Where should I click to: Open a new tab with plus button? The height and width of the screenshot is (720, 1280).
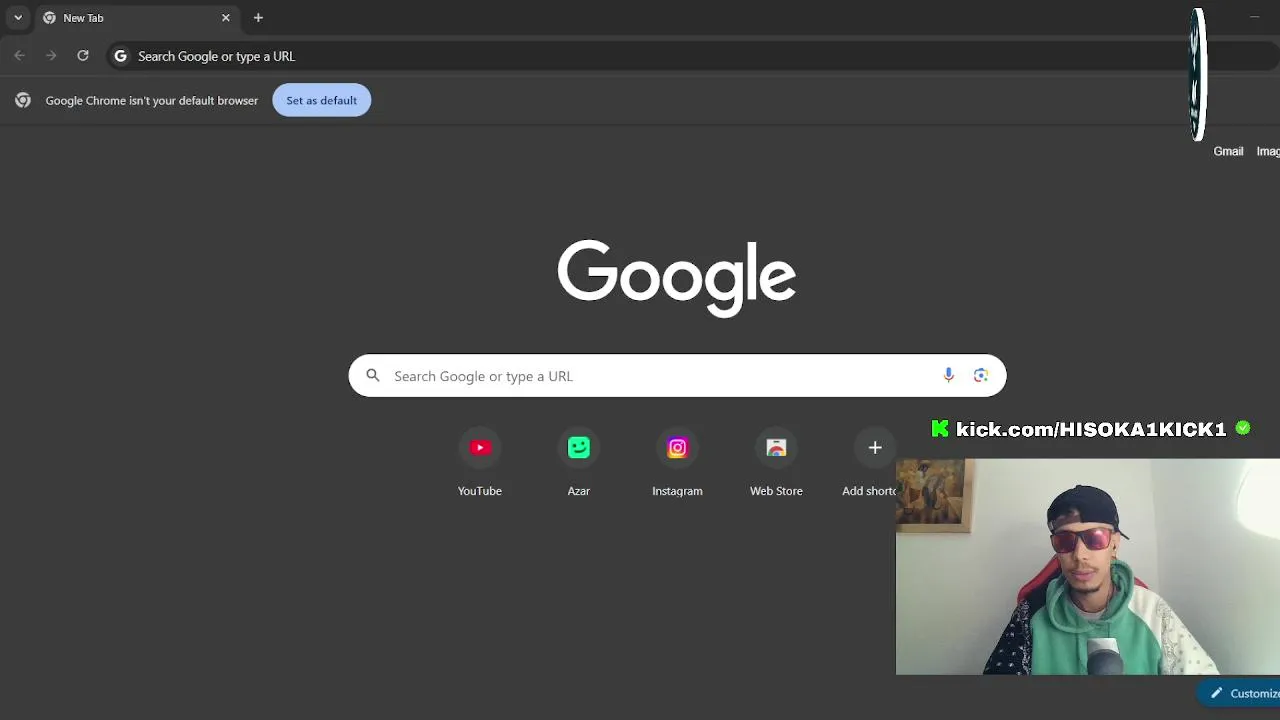pos(258,18)
